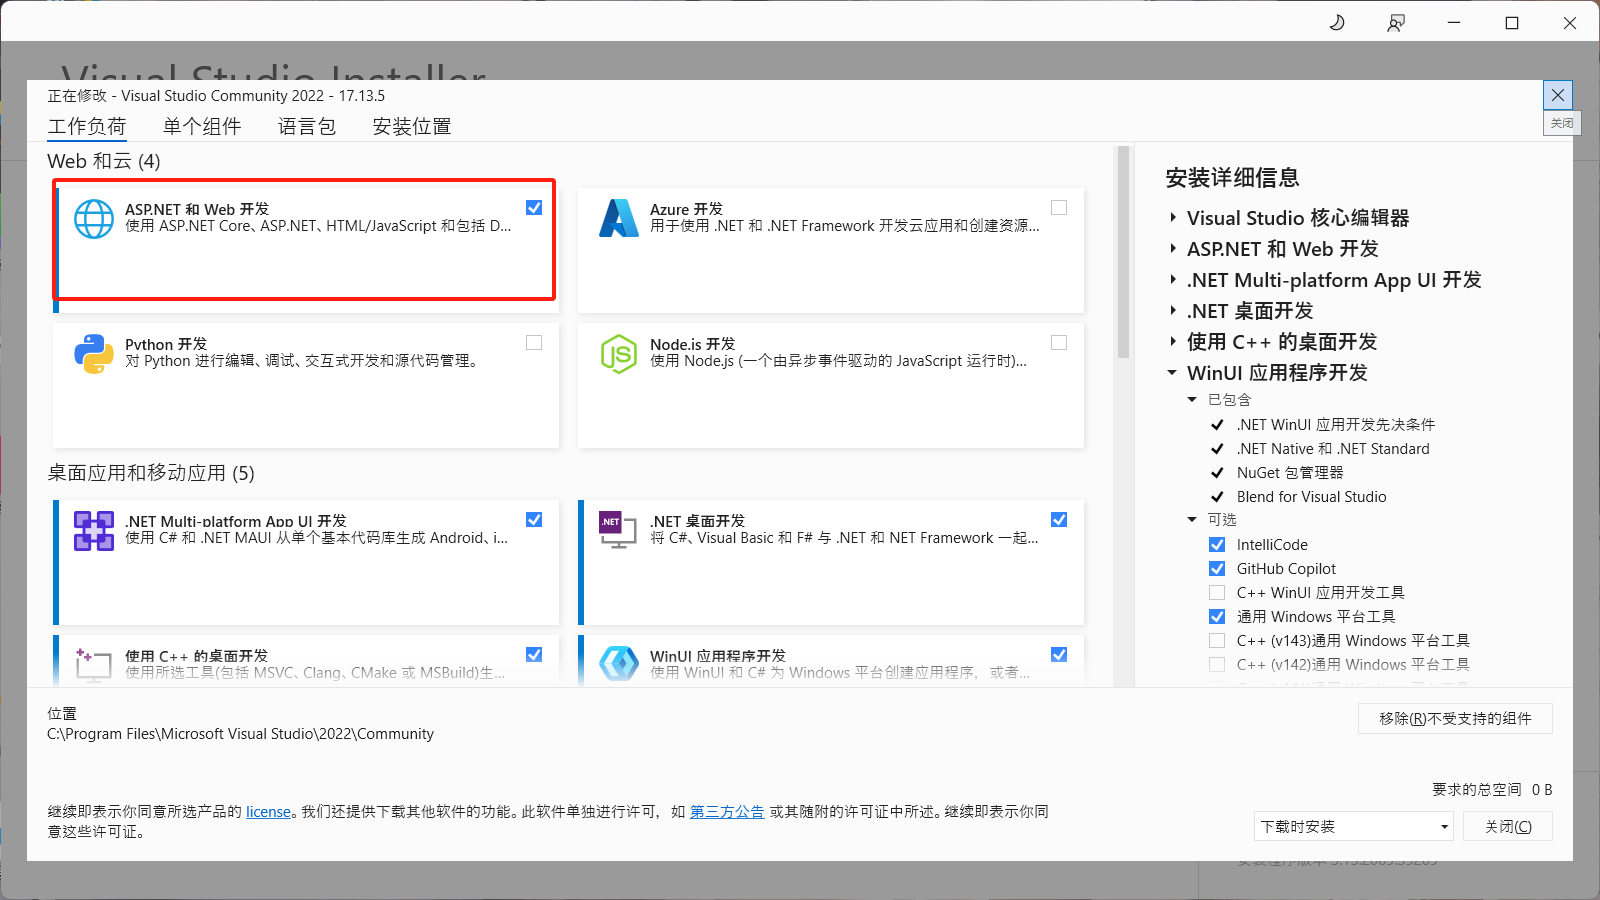Select .NET Native 和 .NET Standard item
This screenshot has height=900, width=1600.
[x=1333, y=449]
